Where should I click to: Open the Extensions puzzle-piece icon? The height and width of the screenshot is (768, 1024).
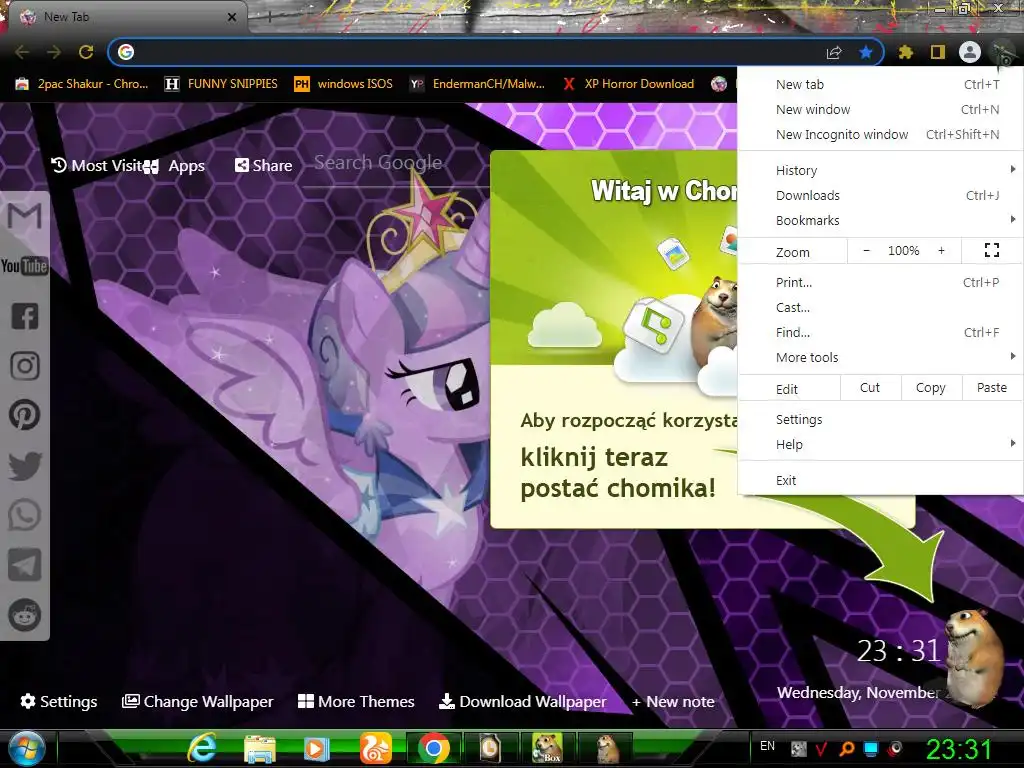tap(905, 52)
